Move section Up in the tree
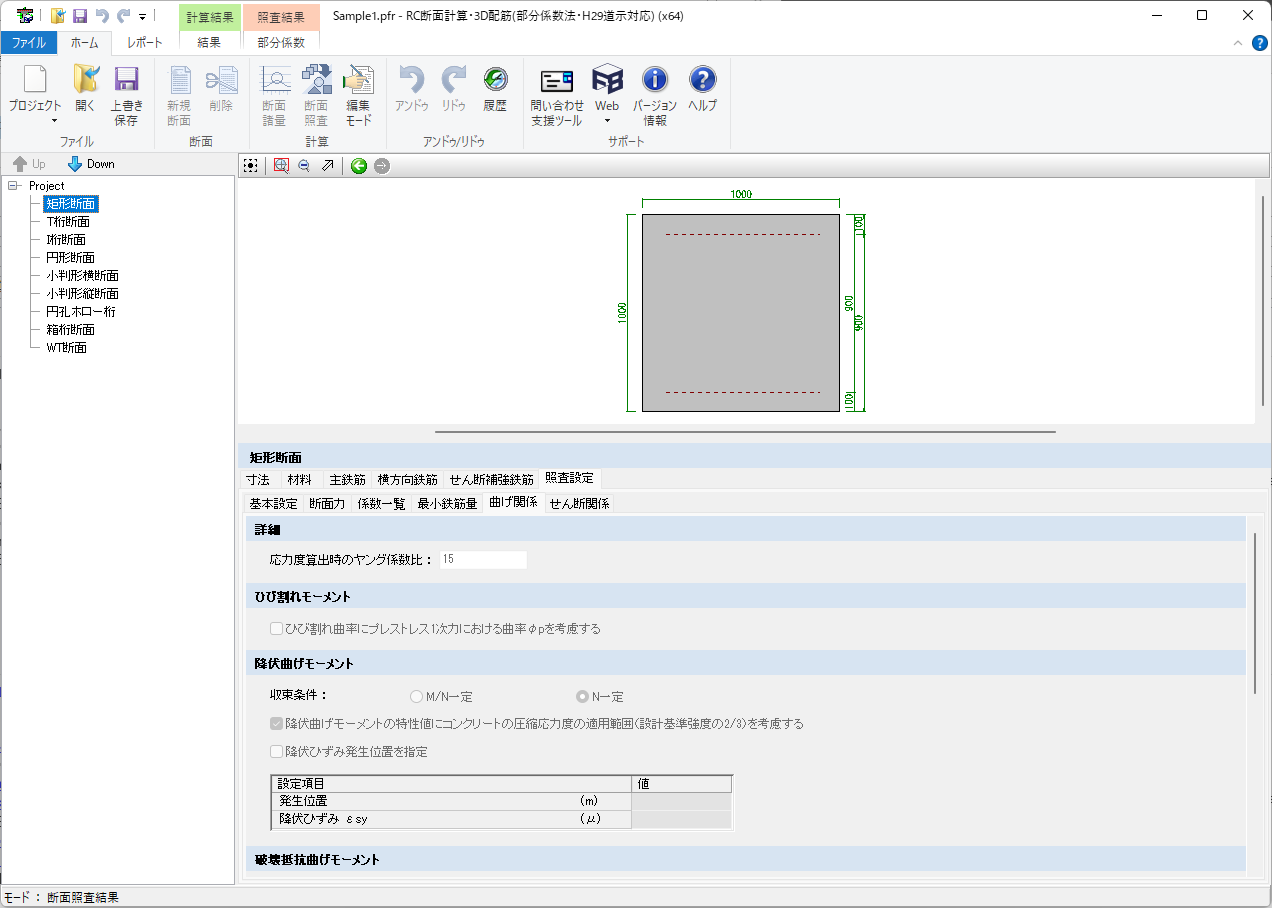This screenshot has height=908, width=1272. (29, 164)
